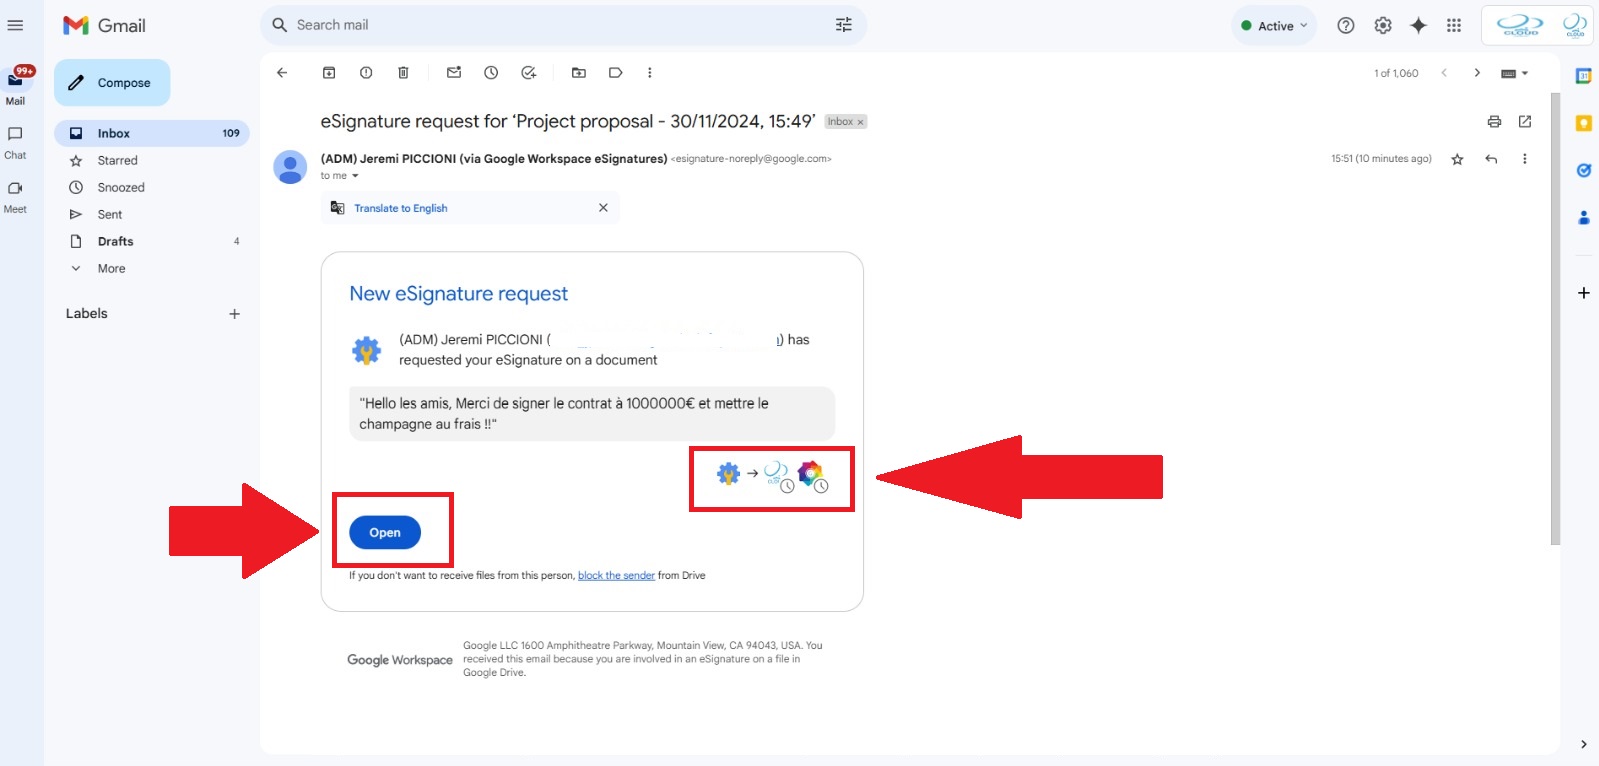Click the sender's avatar picture
Image resolution: width=1599 pixels, height=766 pixels.
pos(290,167)
